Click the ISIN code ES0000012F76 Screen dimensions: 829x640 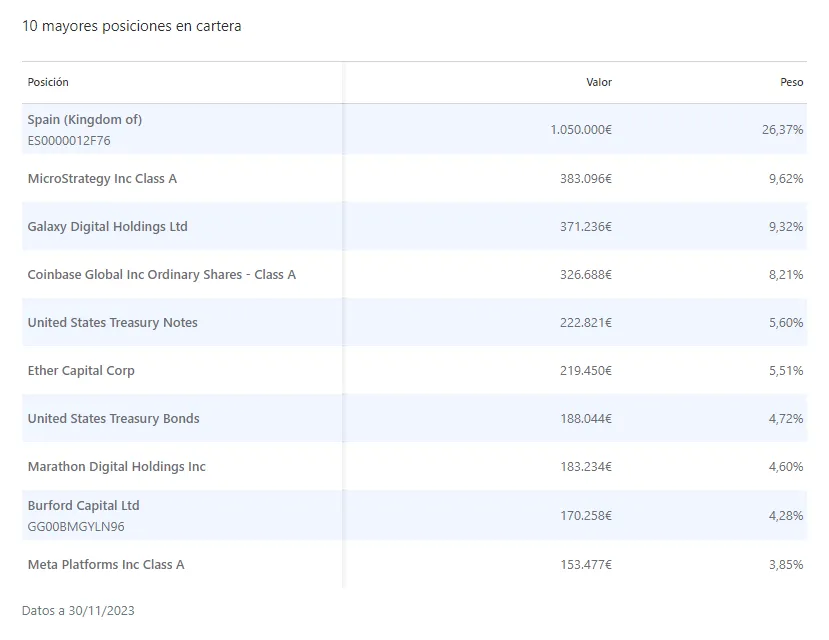pos(69,141)
